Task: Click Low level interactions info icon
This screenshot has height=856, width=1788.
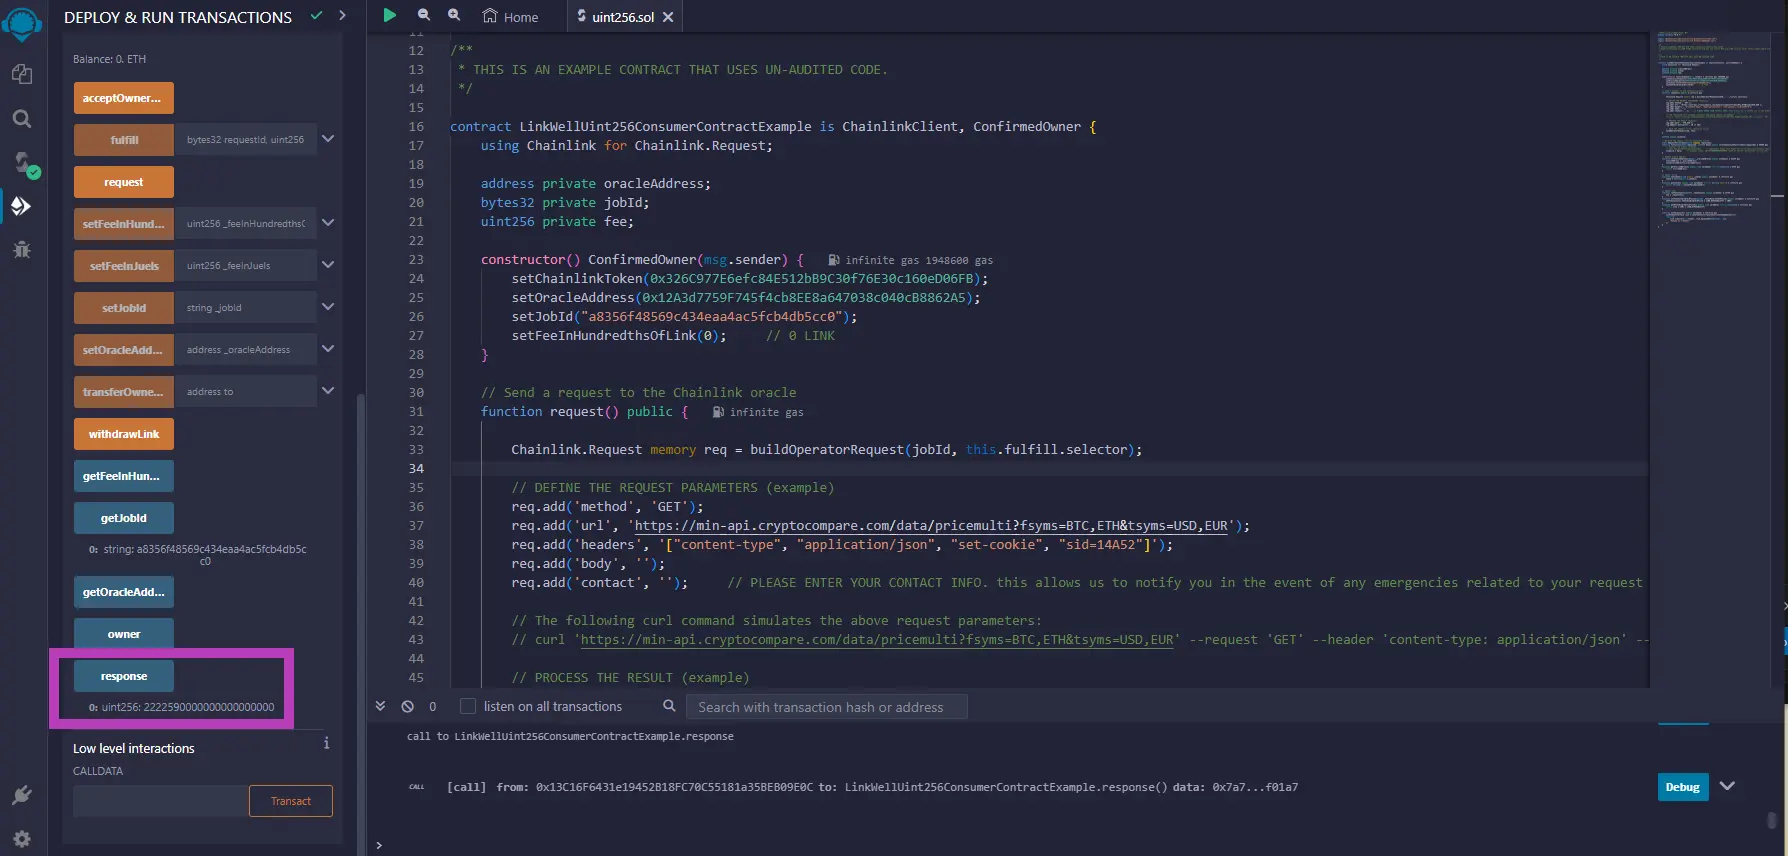Action: 326,743
